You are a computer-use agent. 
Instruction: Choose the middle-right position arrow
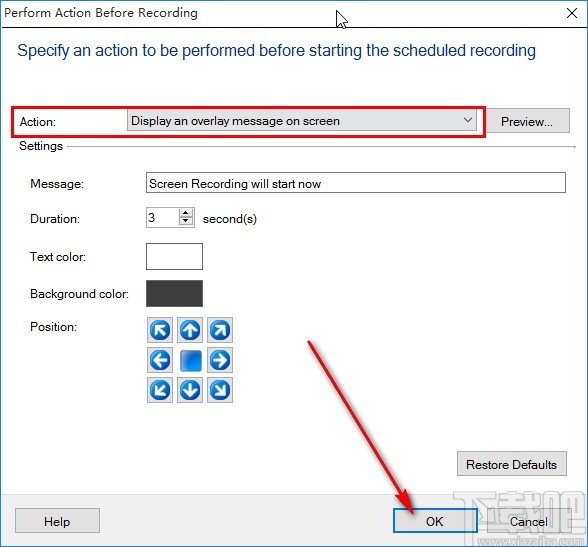pos(220,360)
